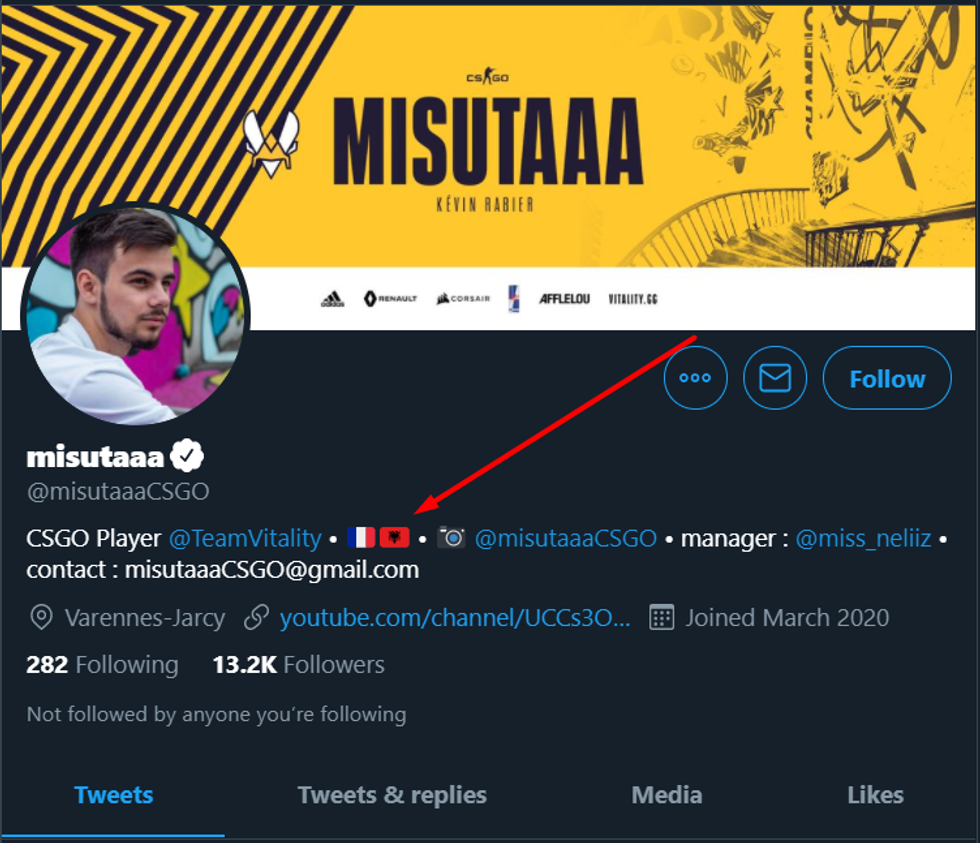Click the envelope message icon
The width and height of the screenshot is (980, 843).
click(775, 378)
